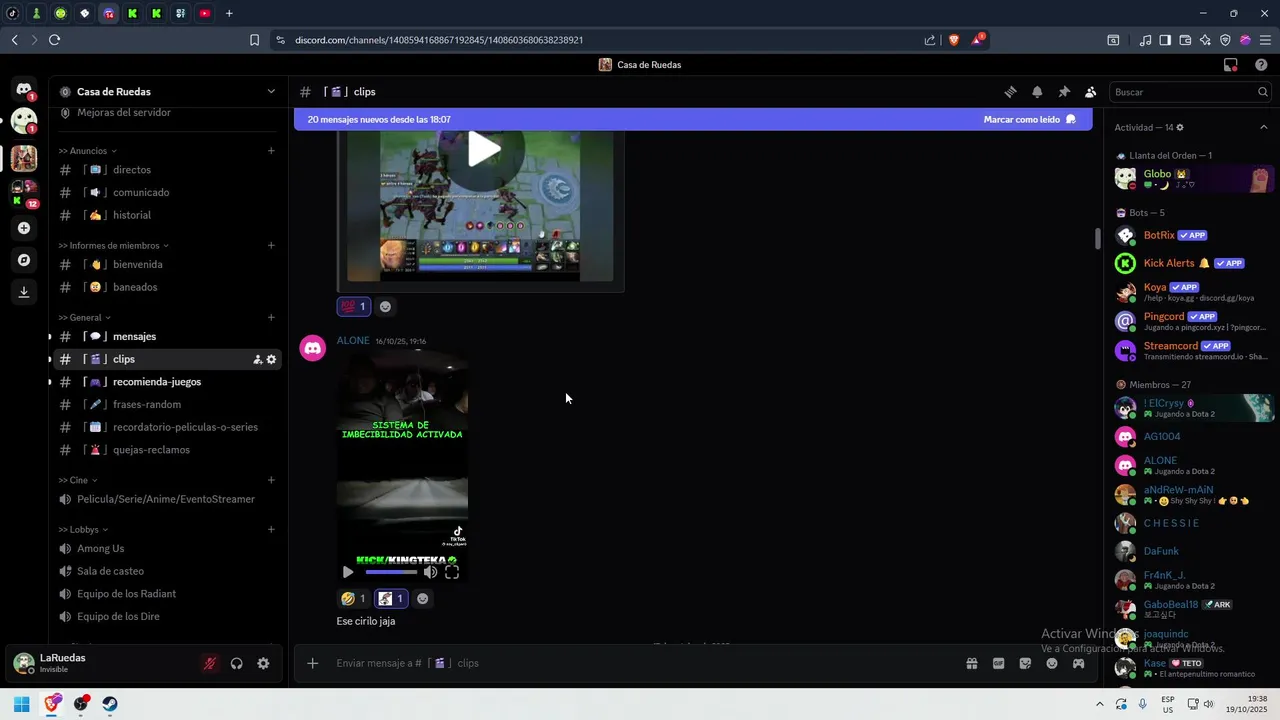This screenshot has height=720, width=1280.
Task: Open the Discover servers compass icon
Action: (x=24, y=260)
